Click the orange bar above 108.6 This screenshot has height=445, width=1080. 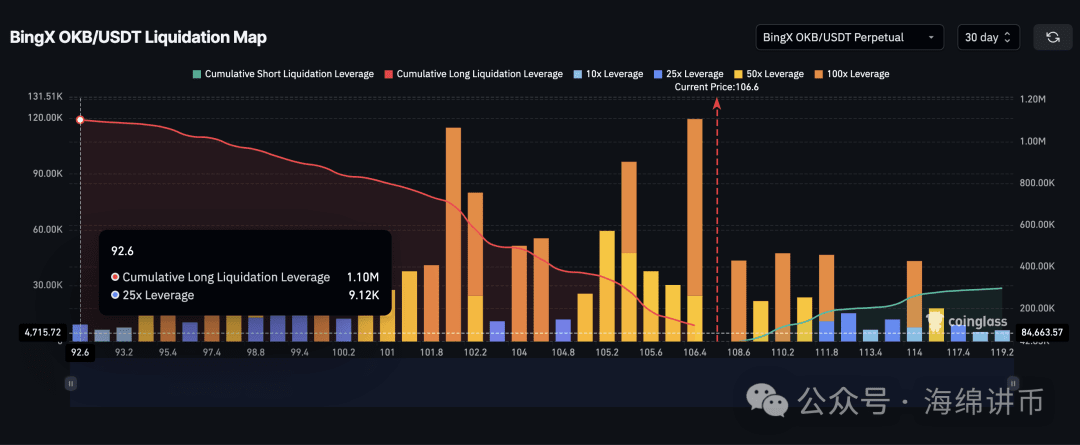coord(738,300)
